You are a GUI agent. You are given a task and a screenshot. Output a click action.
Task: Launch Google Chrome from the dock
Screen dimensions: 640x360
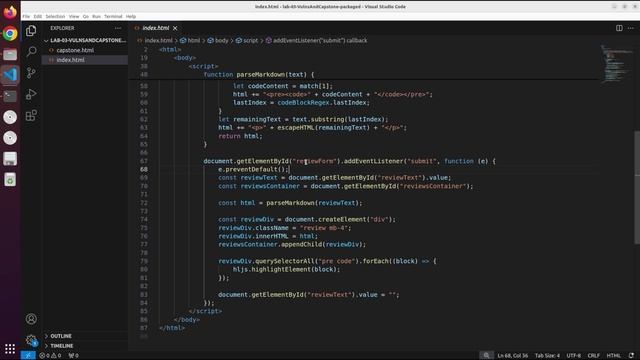click(x=10, y=33)
